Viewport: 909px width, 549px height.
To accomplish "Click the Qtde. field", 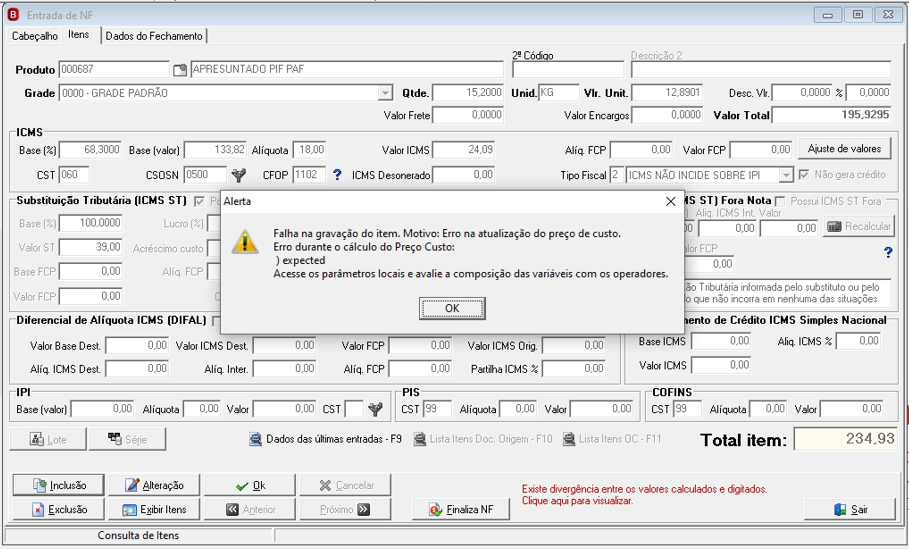I will pos(468,93).
